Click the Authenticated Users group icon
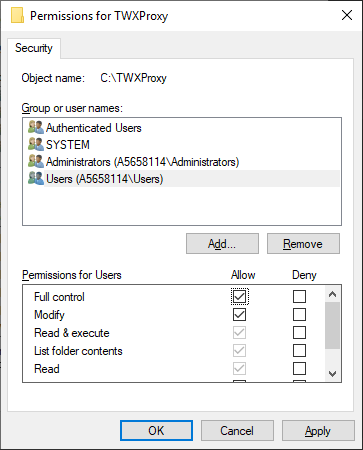363x450 pixels. point(36,128)
